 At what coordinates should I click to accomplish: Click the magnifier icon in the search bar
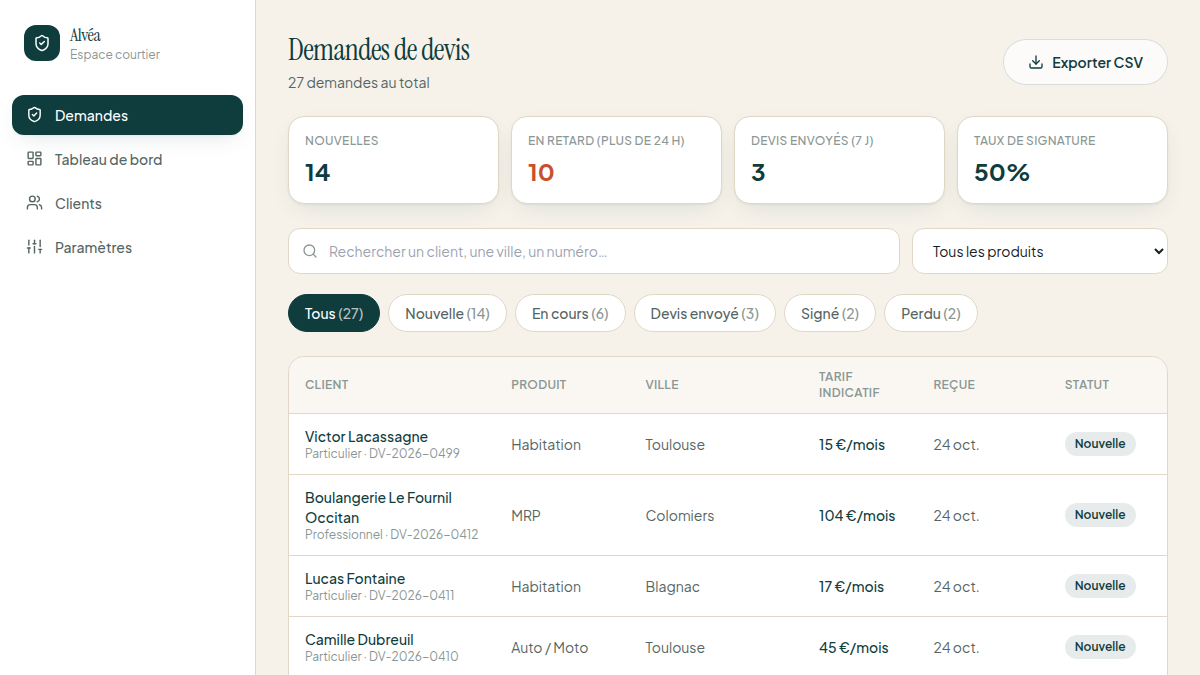(x=310, y=251)
